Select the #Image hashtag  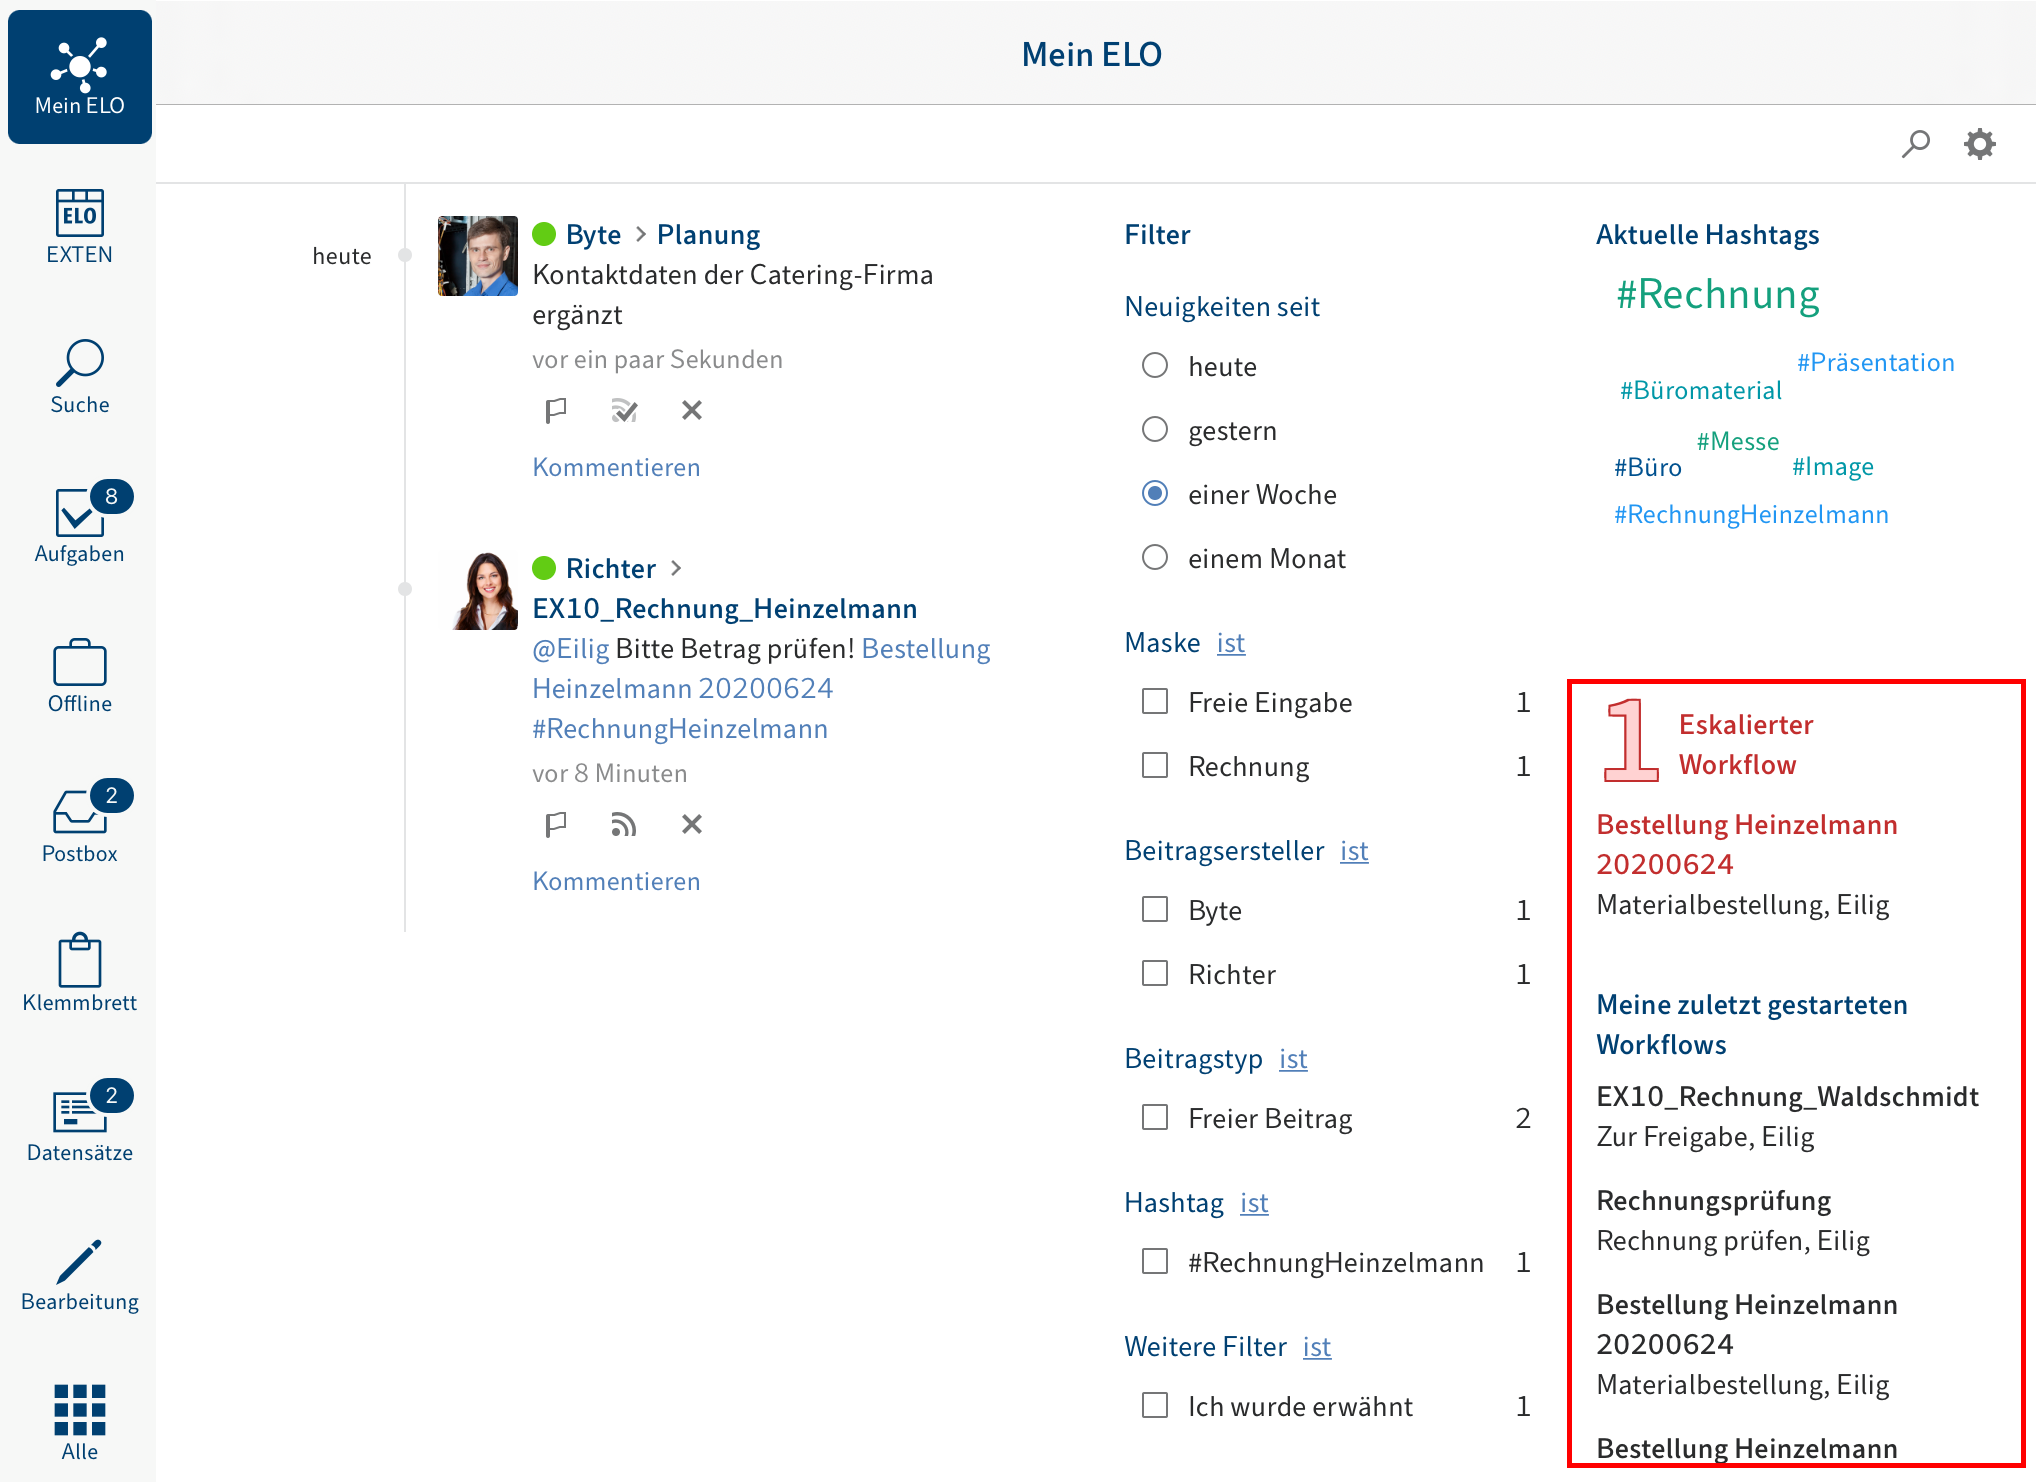point(1833,467)
